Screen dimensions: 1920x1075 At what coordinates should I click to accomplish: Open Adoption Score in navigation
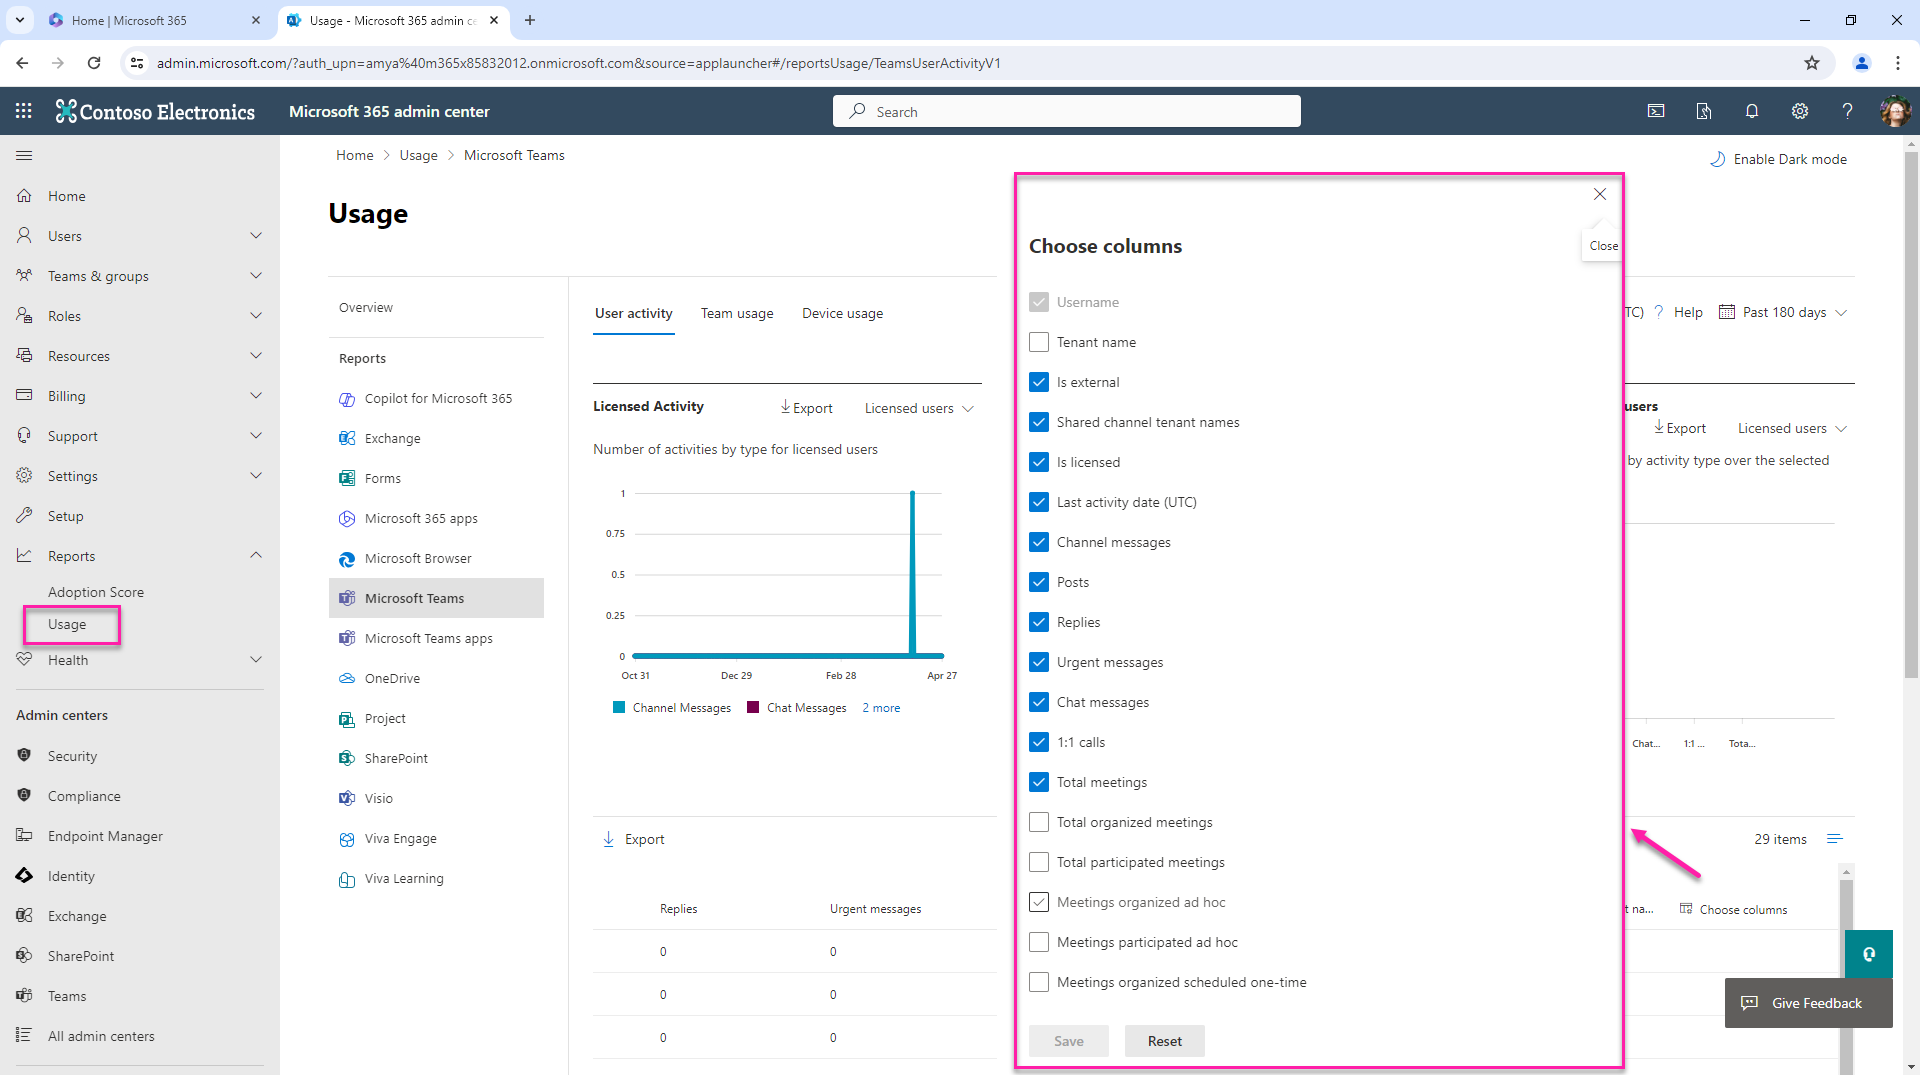tap(96, 592)
